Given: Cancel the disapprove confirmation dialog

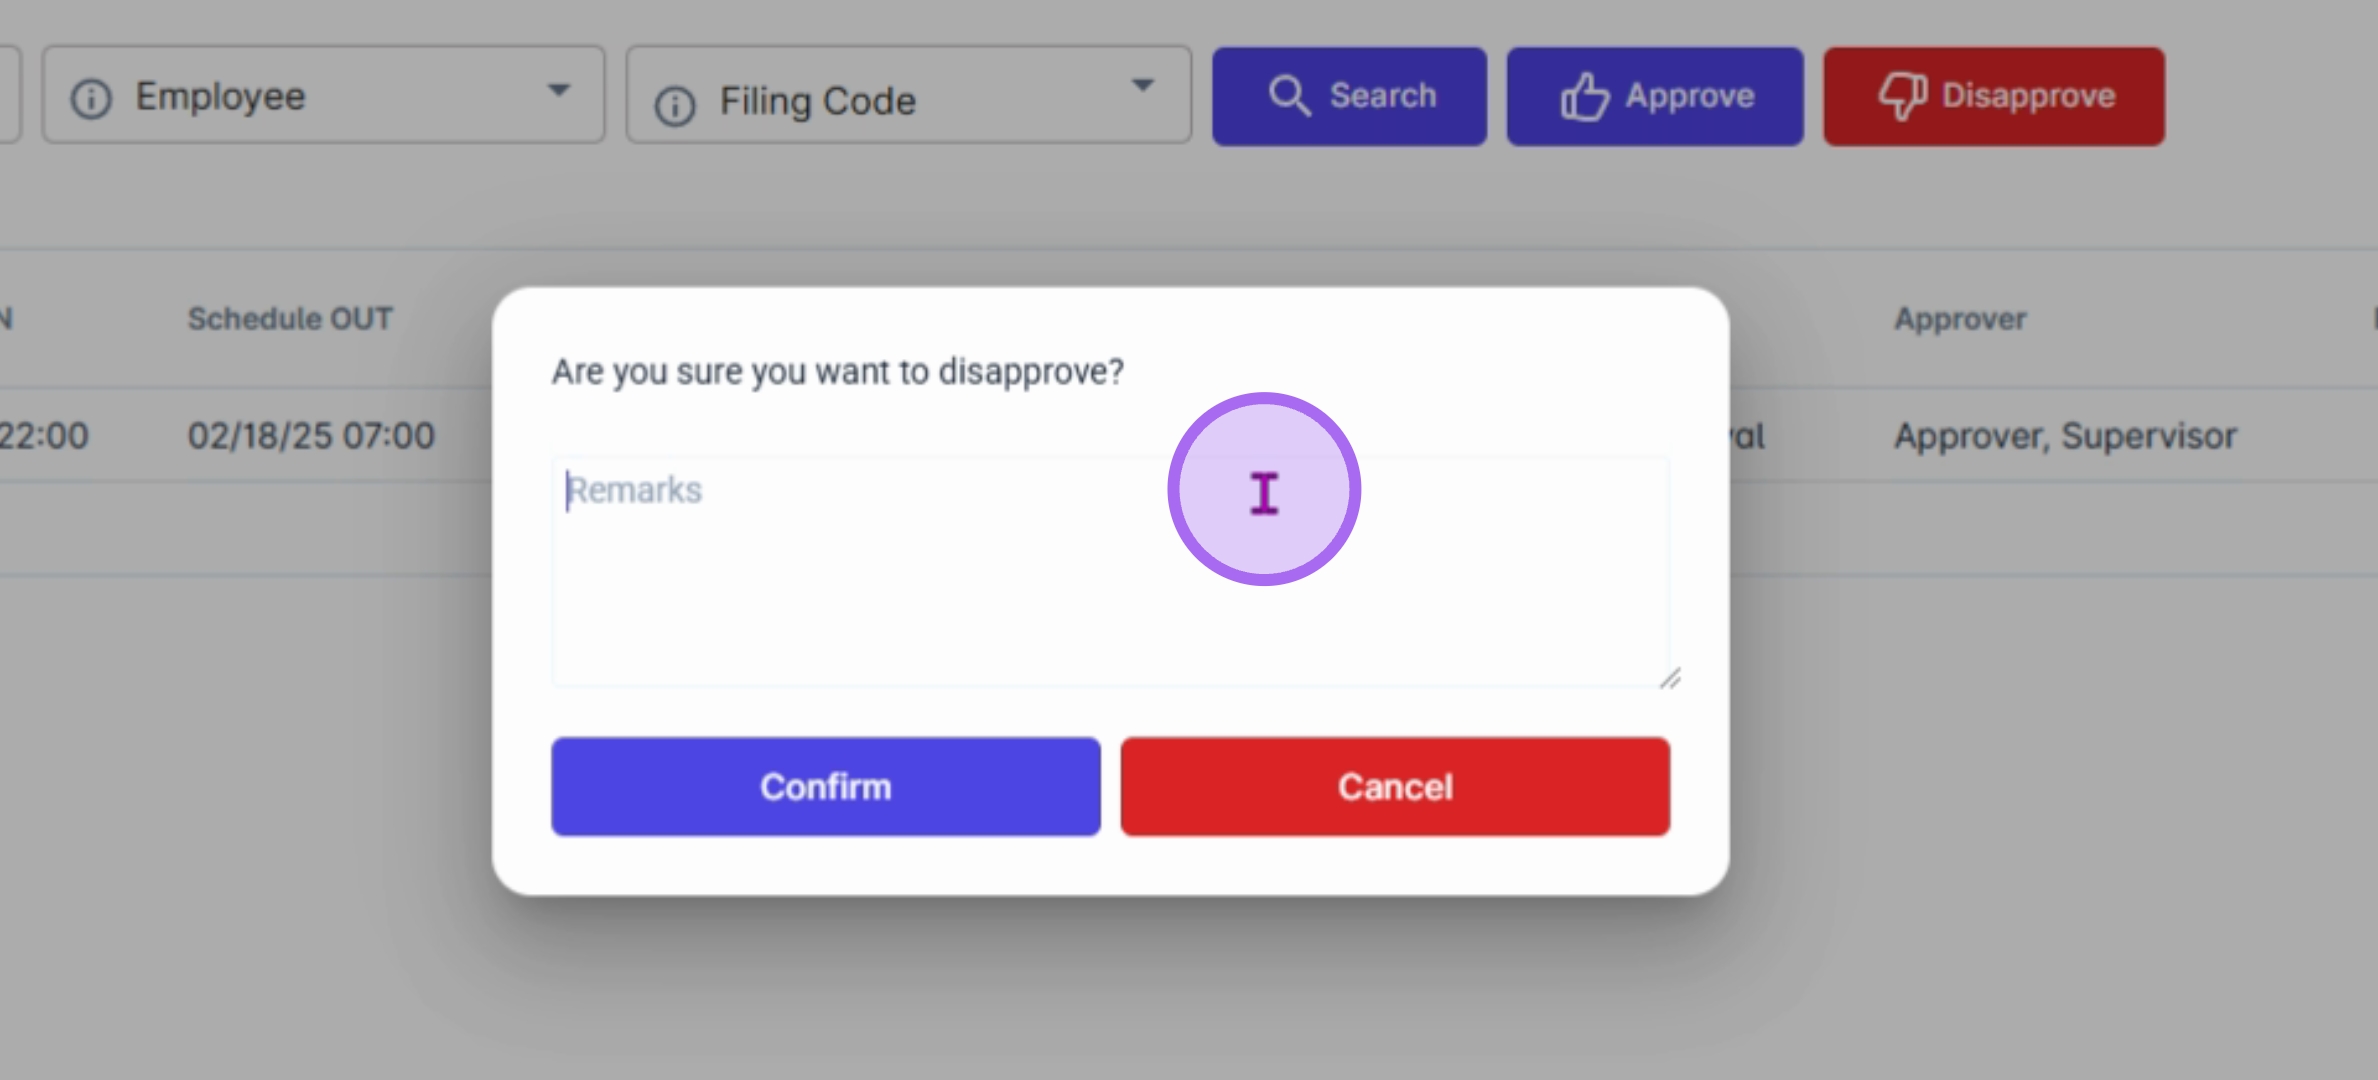Looking at the screenshot, I should [1395, 787].
